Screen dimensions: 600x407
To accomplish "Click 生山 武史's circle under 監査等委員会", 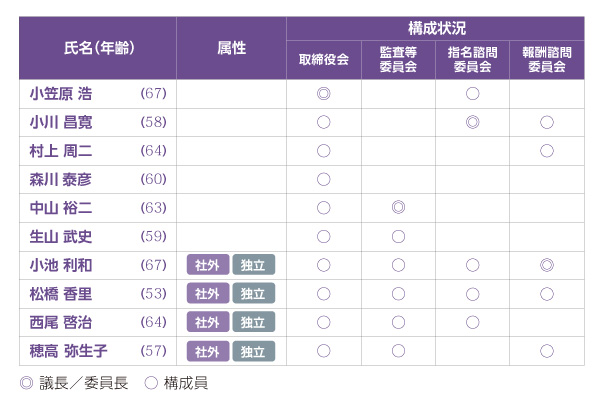I will pos(398,237).
